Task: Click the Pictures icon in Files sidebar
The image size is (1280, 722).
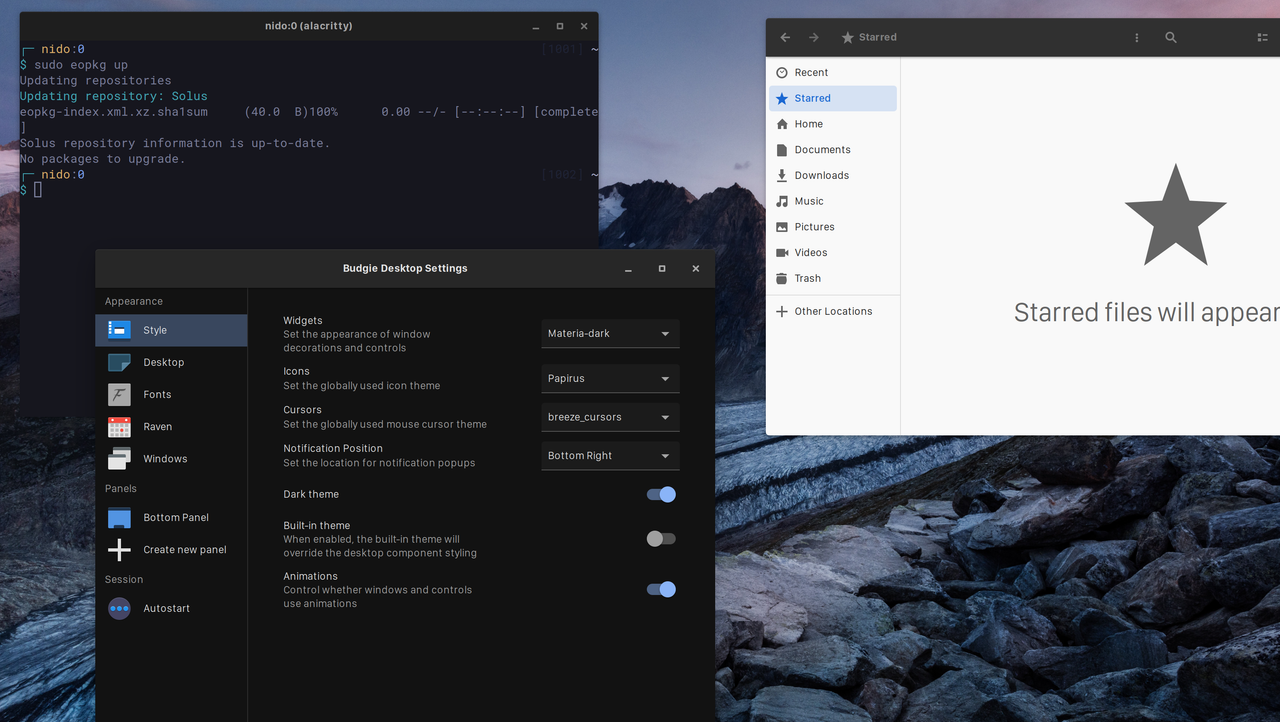Action: click(x=782, y=227)
